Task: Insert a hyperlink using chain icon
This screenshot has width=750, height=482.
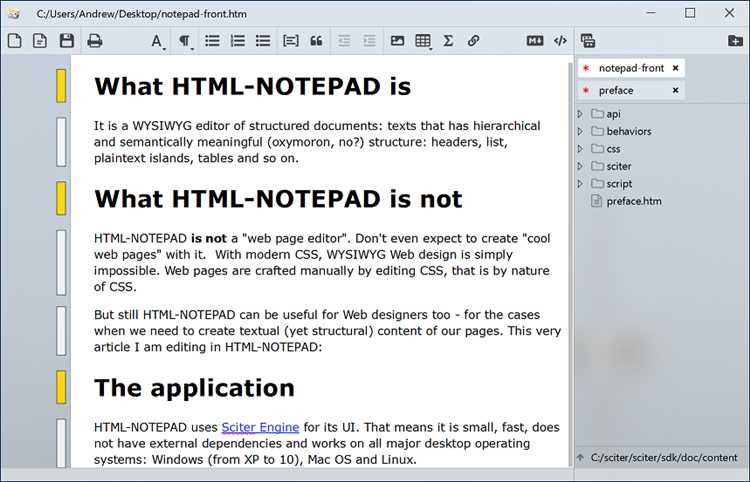Action: coord(474,41)
